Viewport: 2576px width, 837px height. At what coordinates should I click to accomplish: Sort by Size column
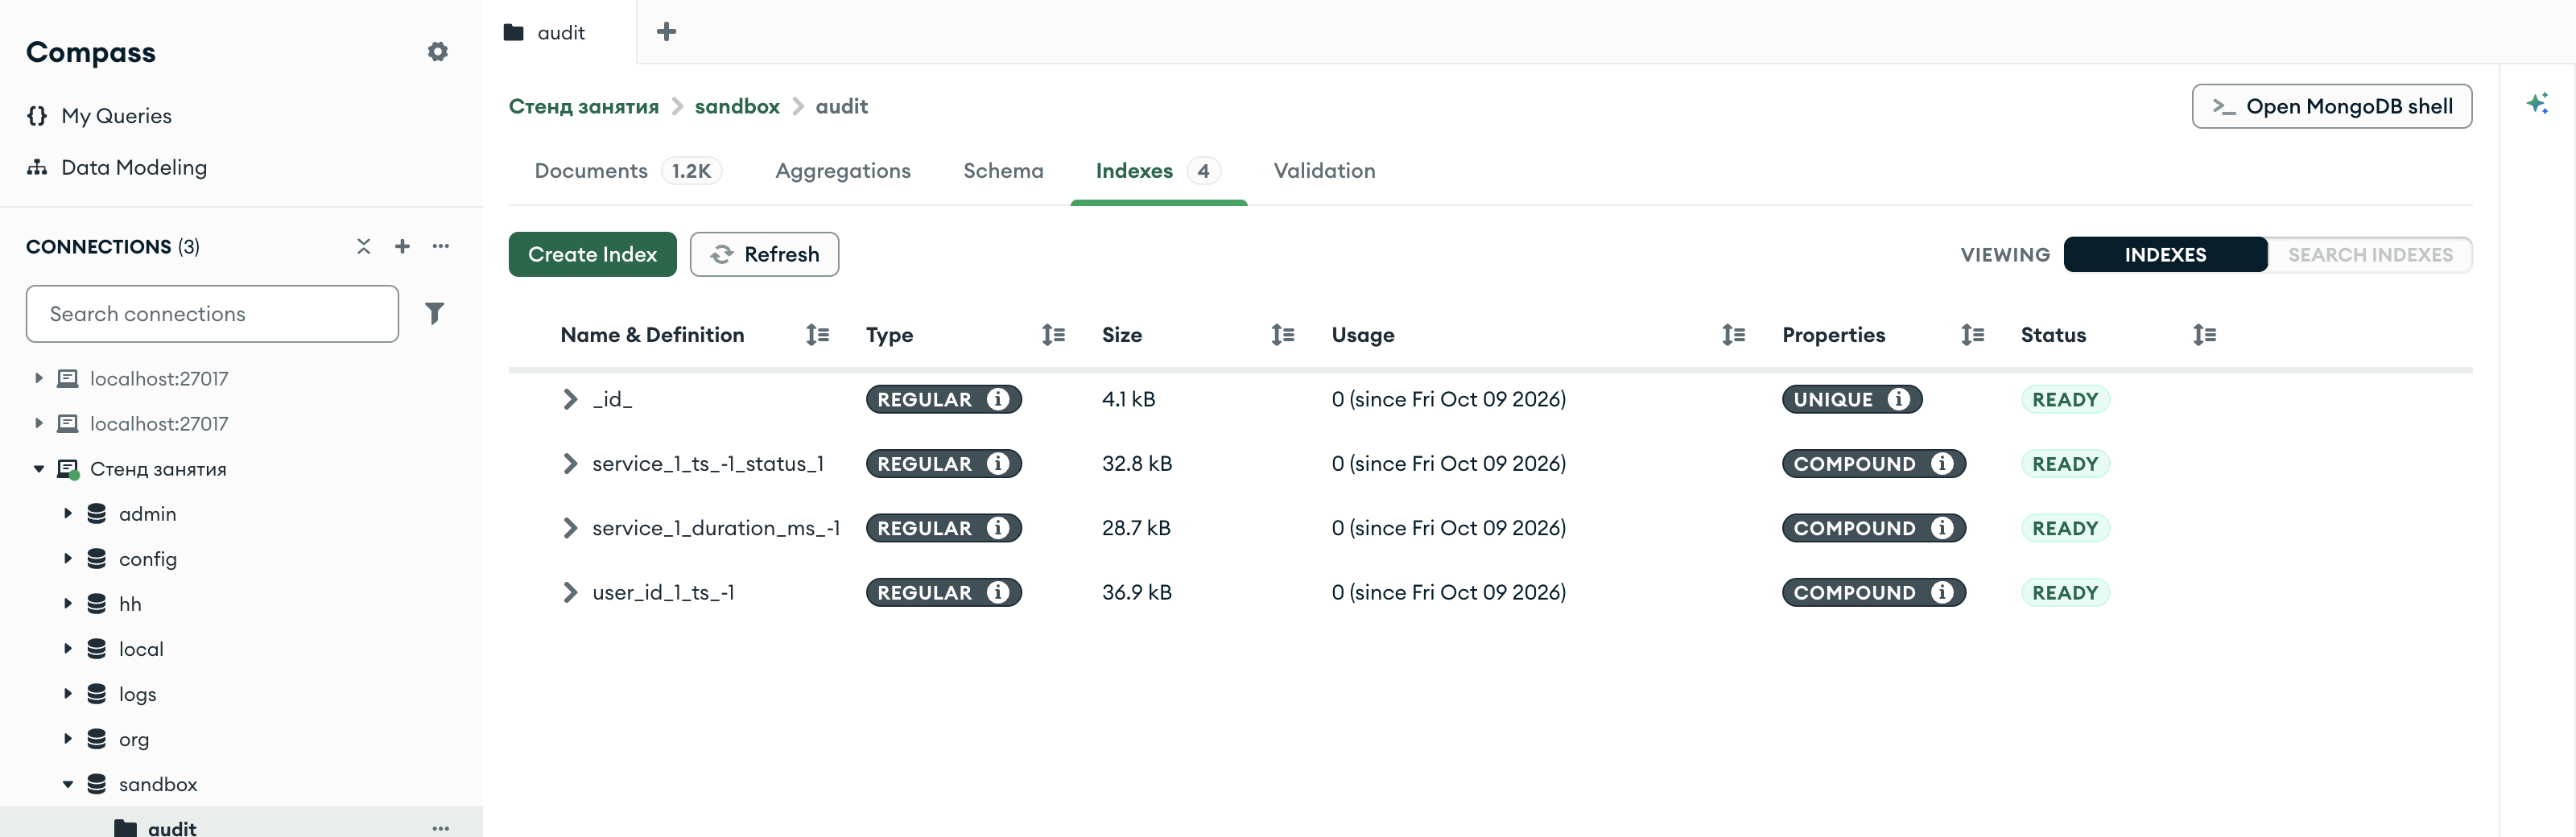[1282, 335]
